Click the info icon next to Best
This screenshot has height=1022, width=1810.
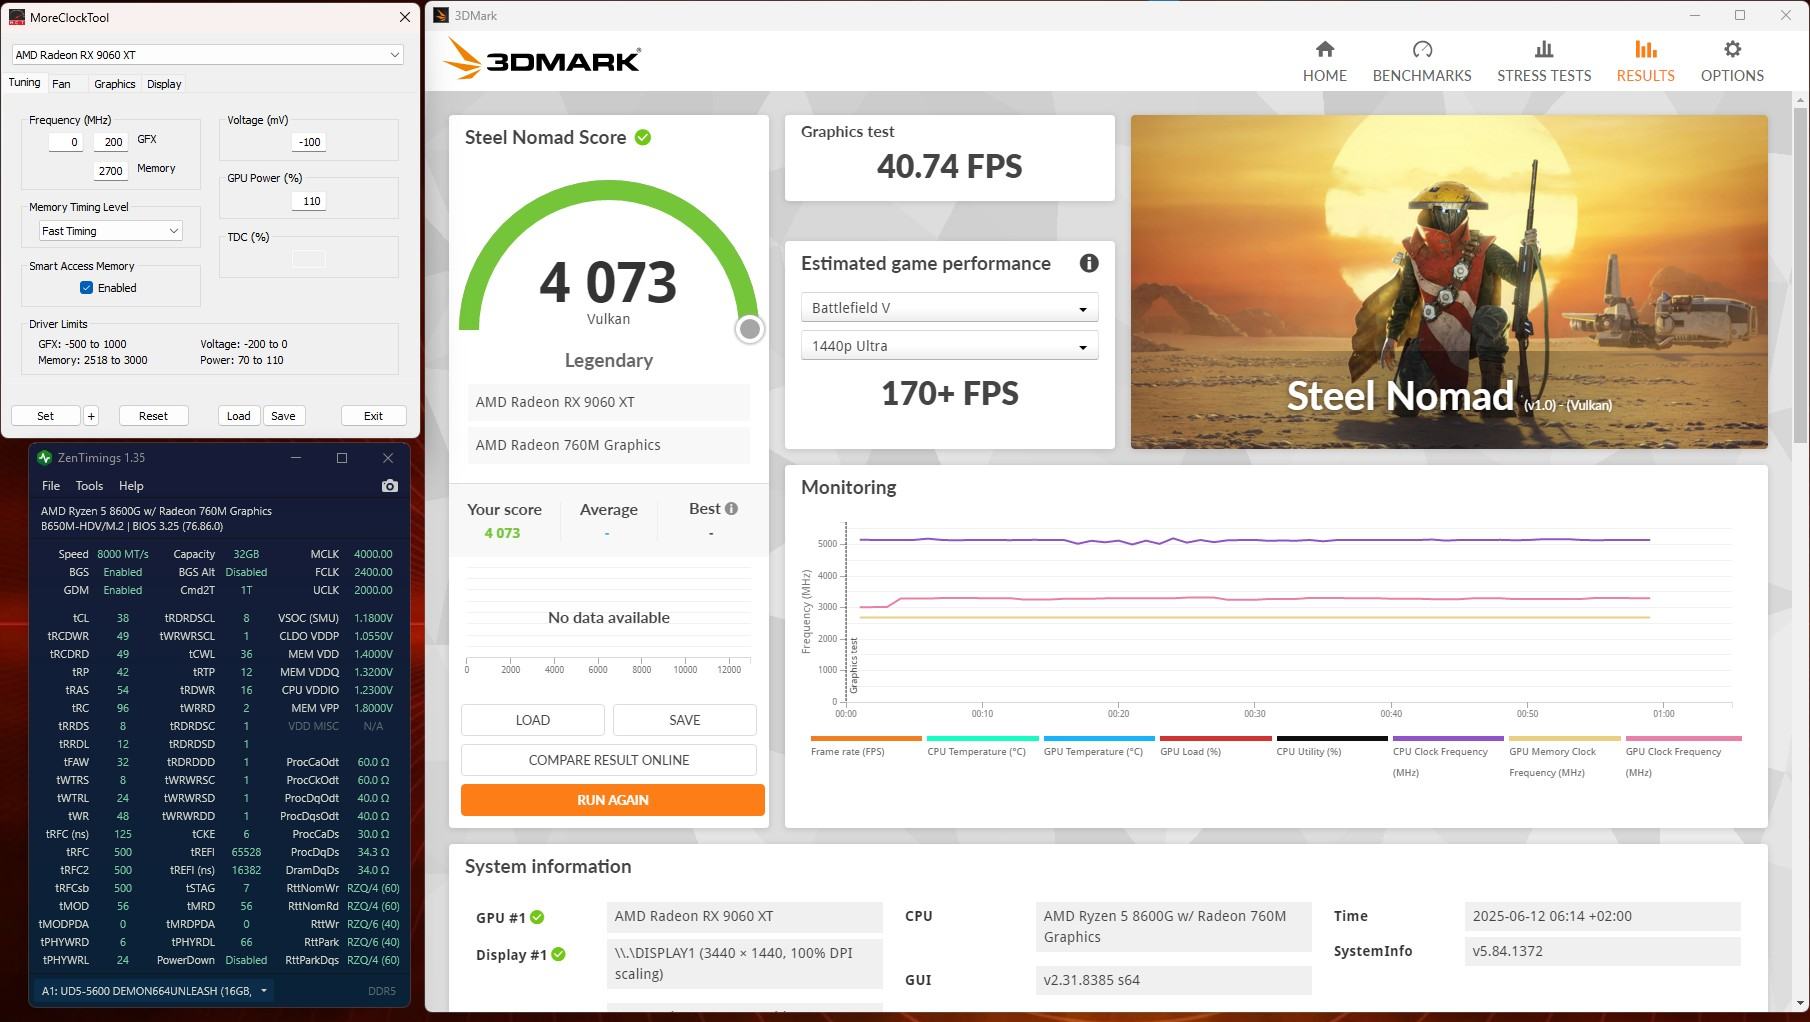point(732,508)
